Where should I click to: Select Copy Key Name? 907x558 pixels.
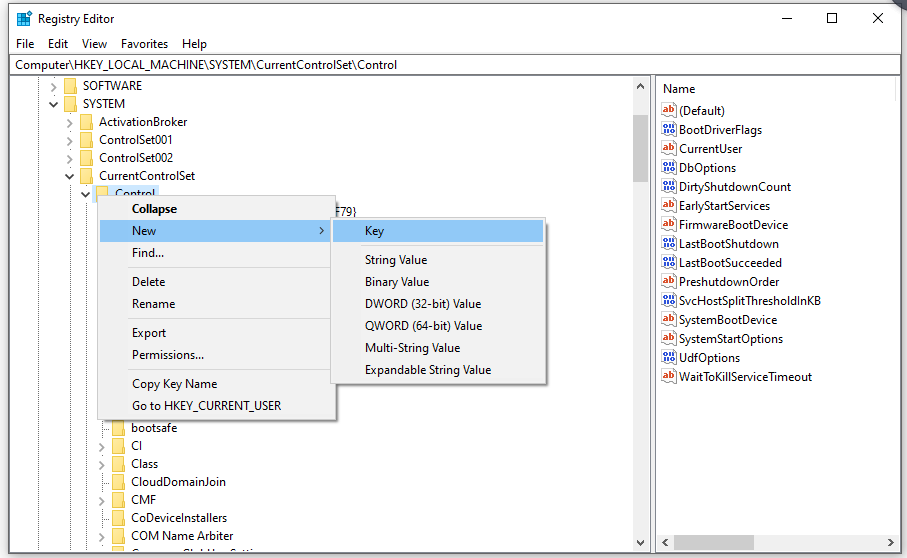[x=215, y=383]
